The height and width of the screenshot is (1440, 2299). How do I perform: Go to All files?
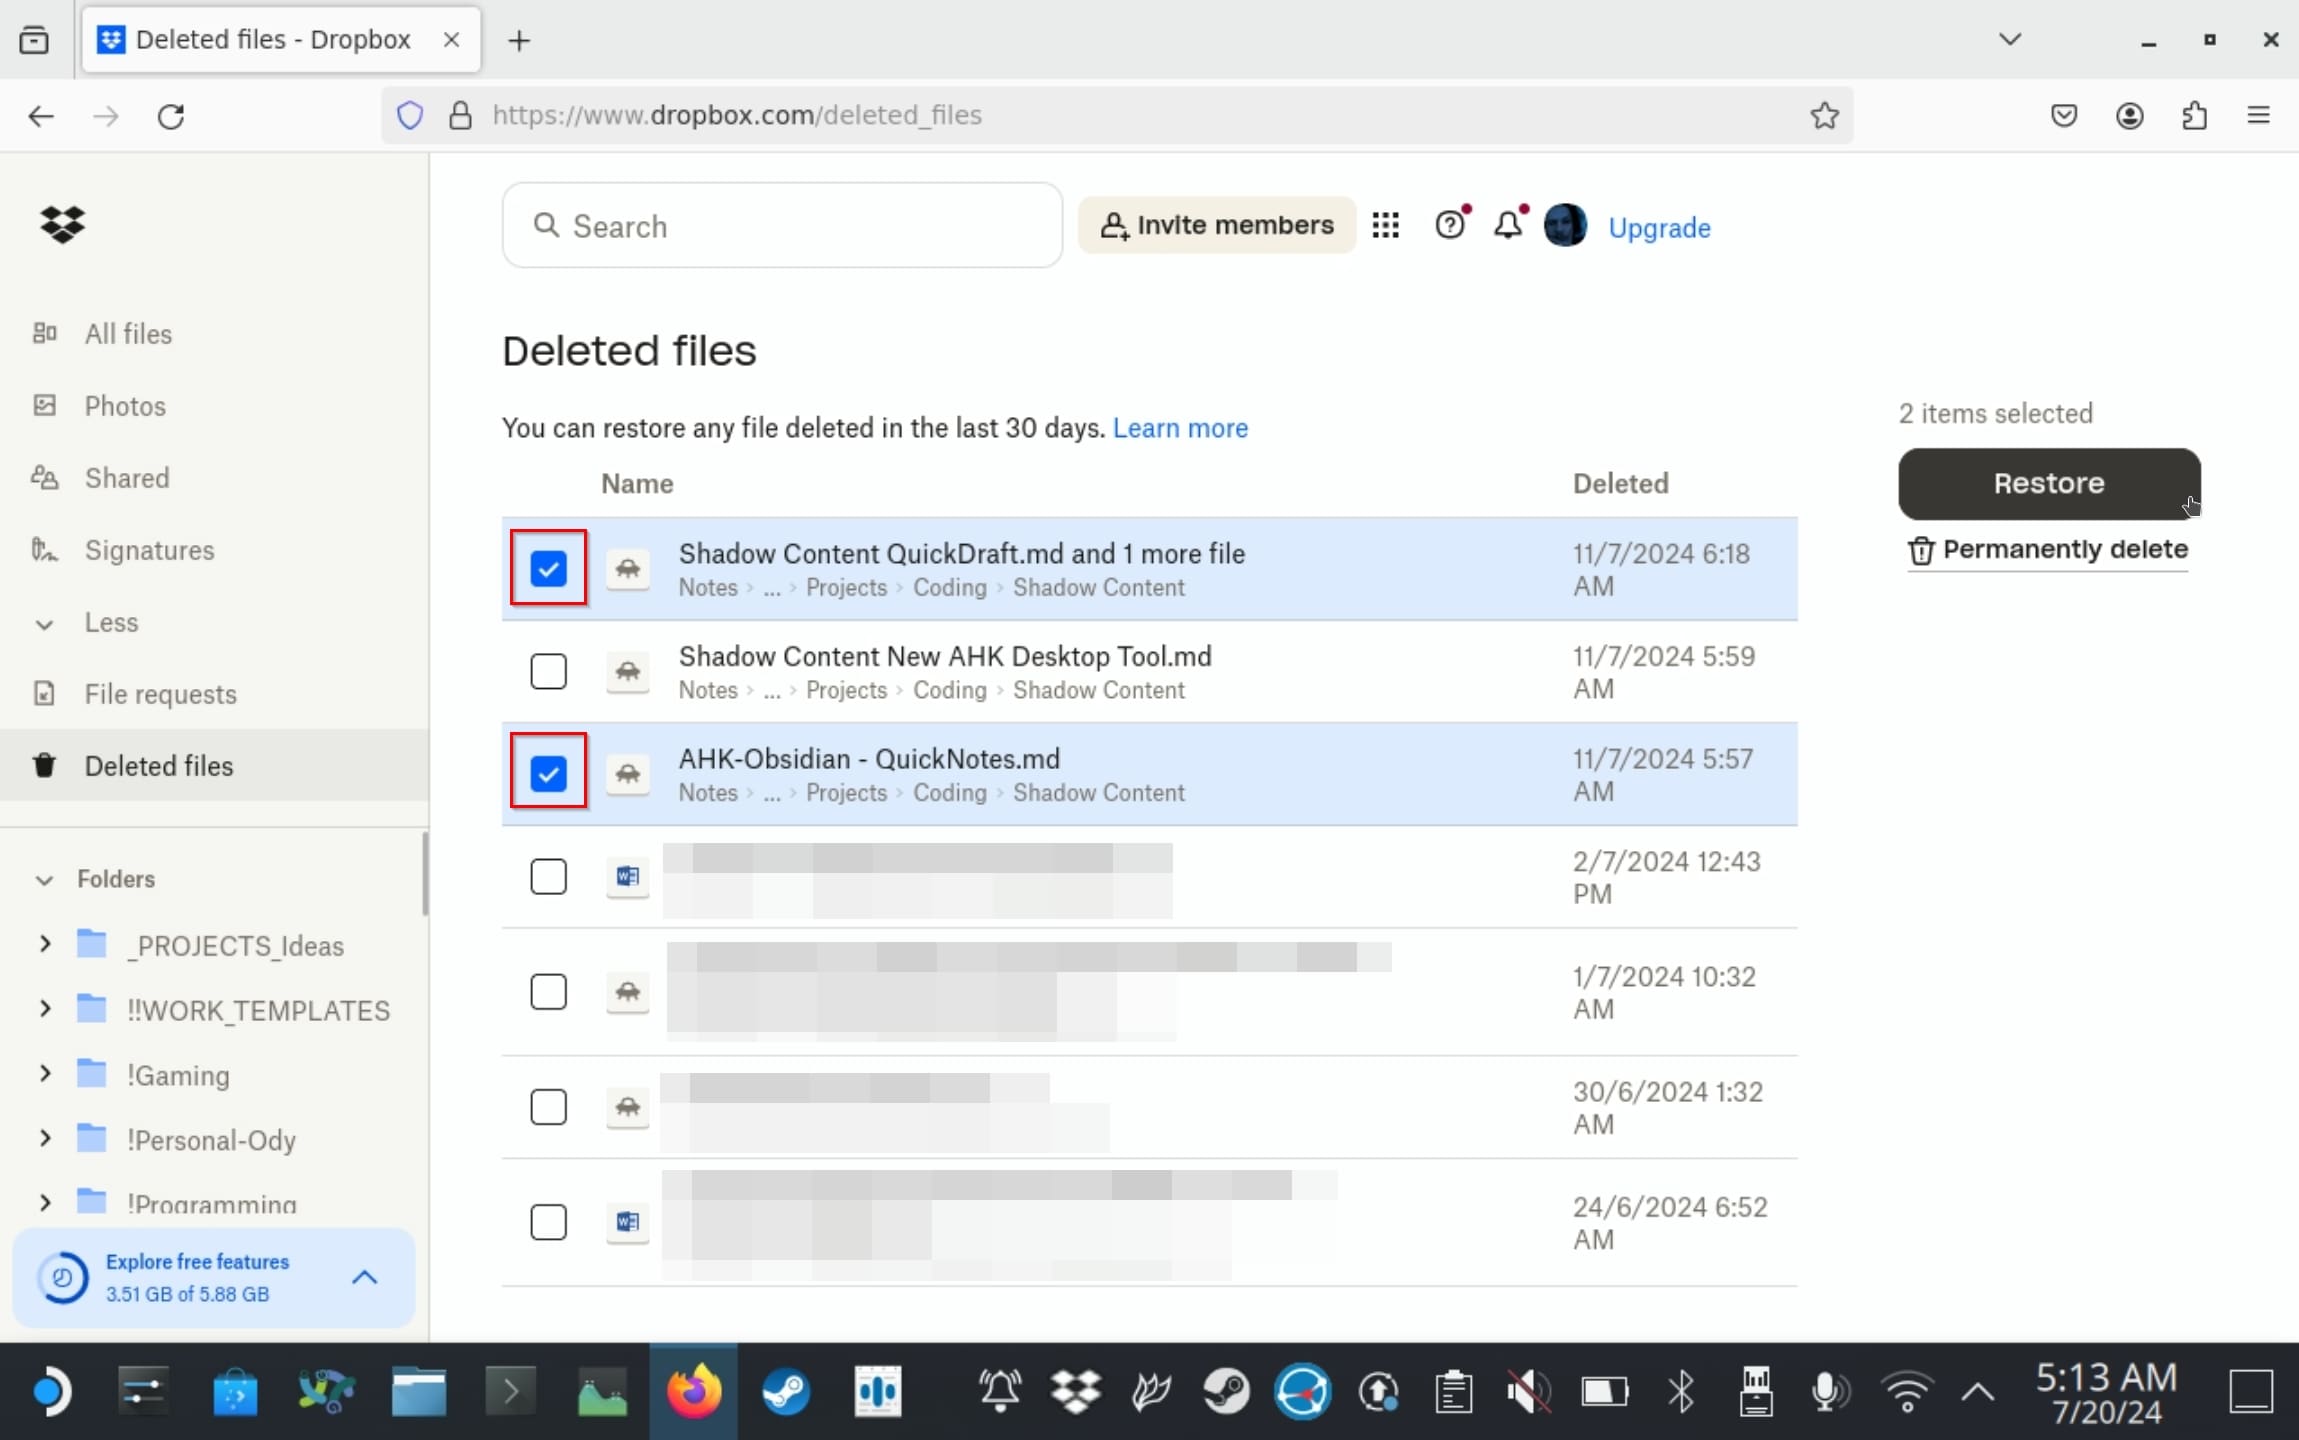click(128, 334)
